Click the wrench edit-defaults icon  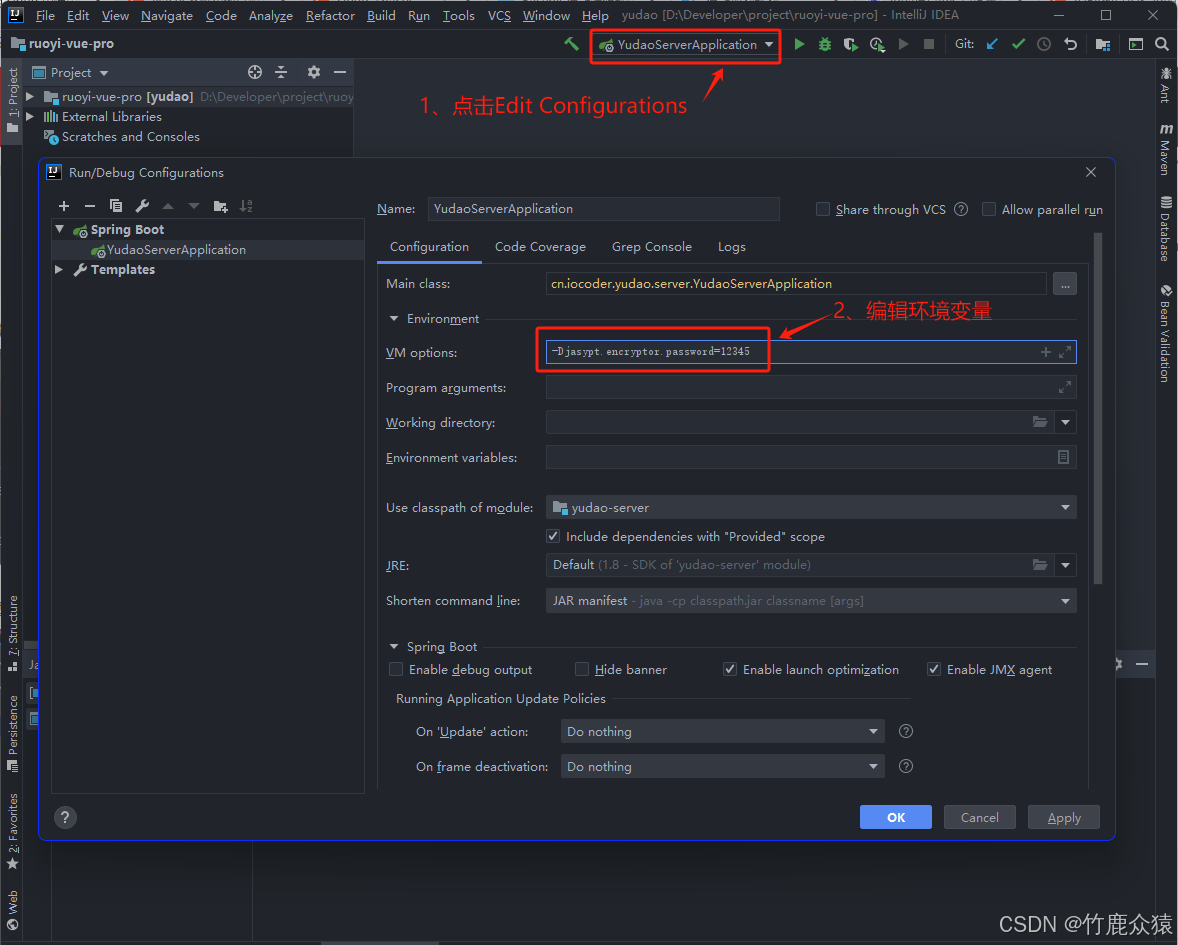142,206
